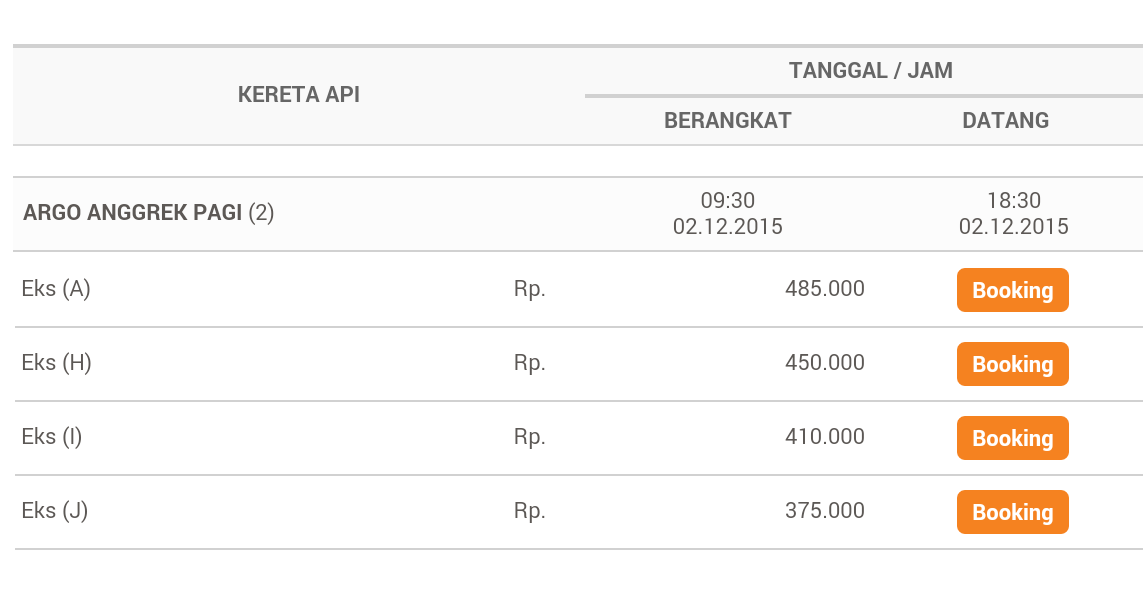Click the fare 485.000 for Eks (A)
The image size is (1143, 600).
pos(825,288)
